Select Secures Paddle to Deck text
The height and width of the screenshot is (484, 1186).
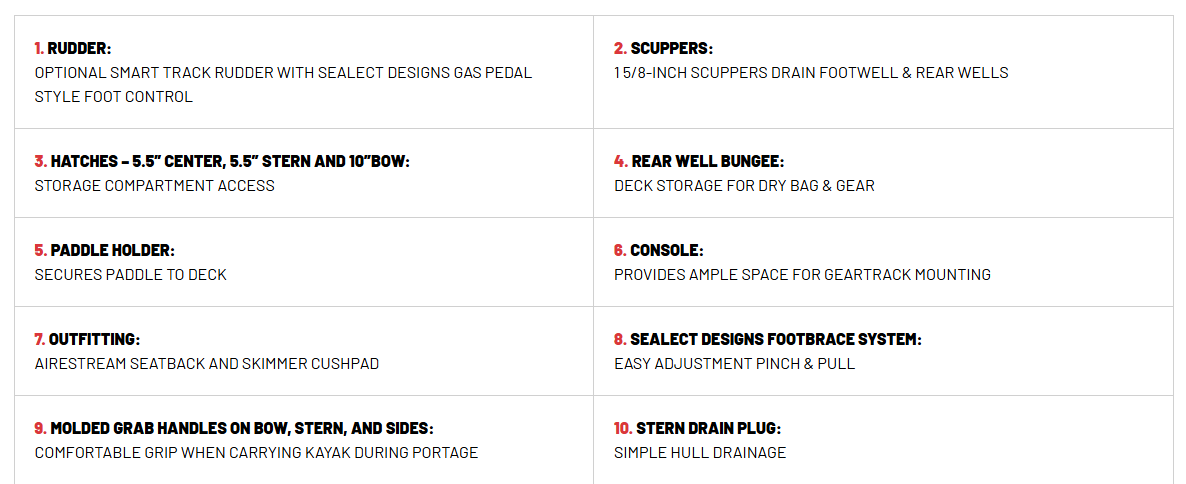tap(130, 275)
